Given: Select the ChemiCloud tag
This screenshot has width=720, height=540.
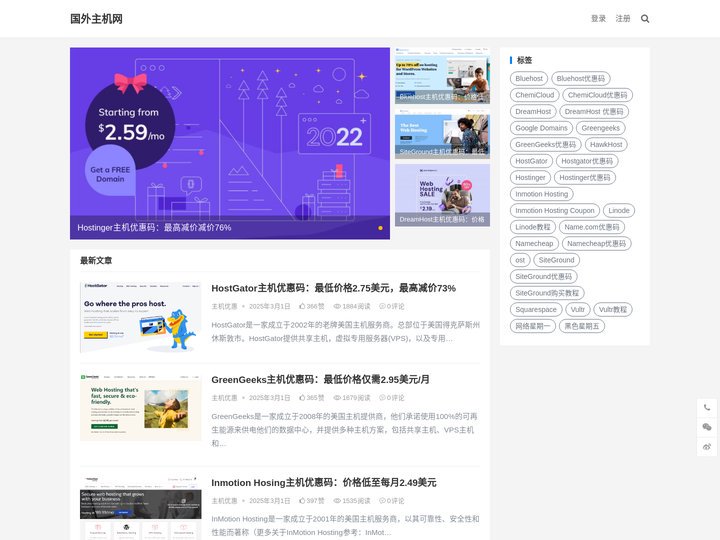Looking at the screenshot, I should click(x=534, y=95).
